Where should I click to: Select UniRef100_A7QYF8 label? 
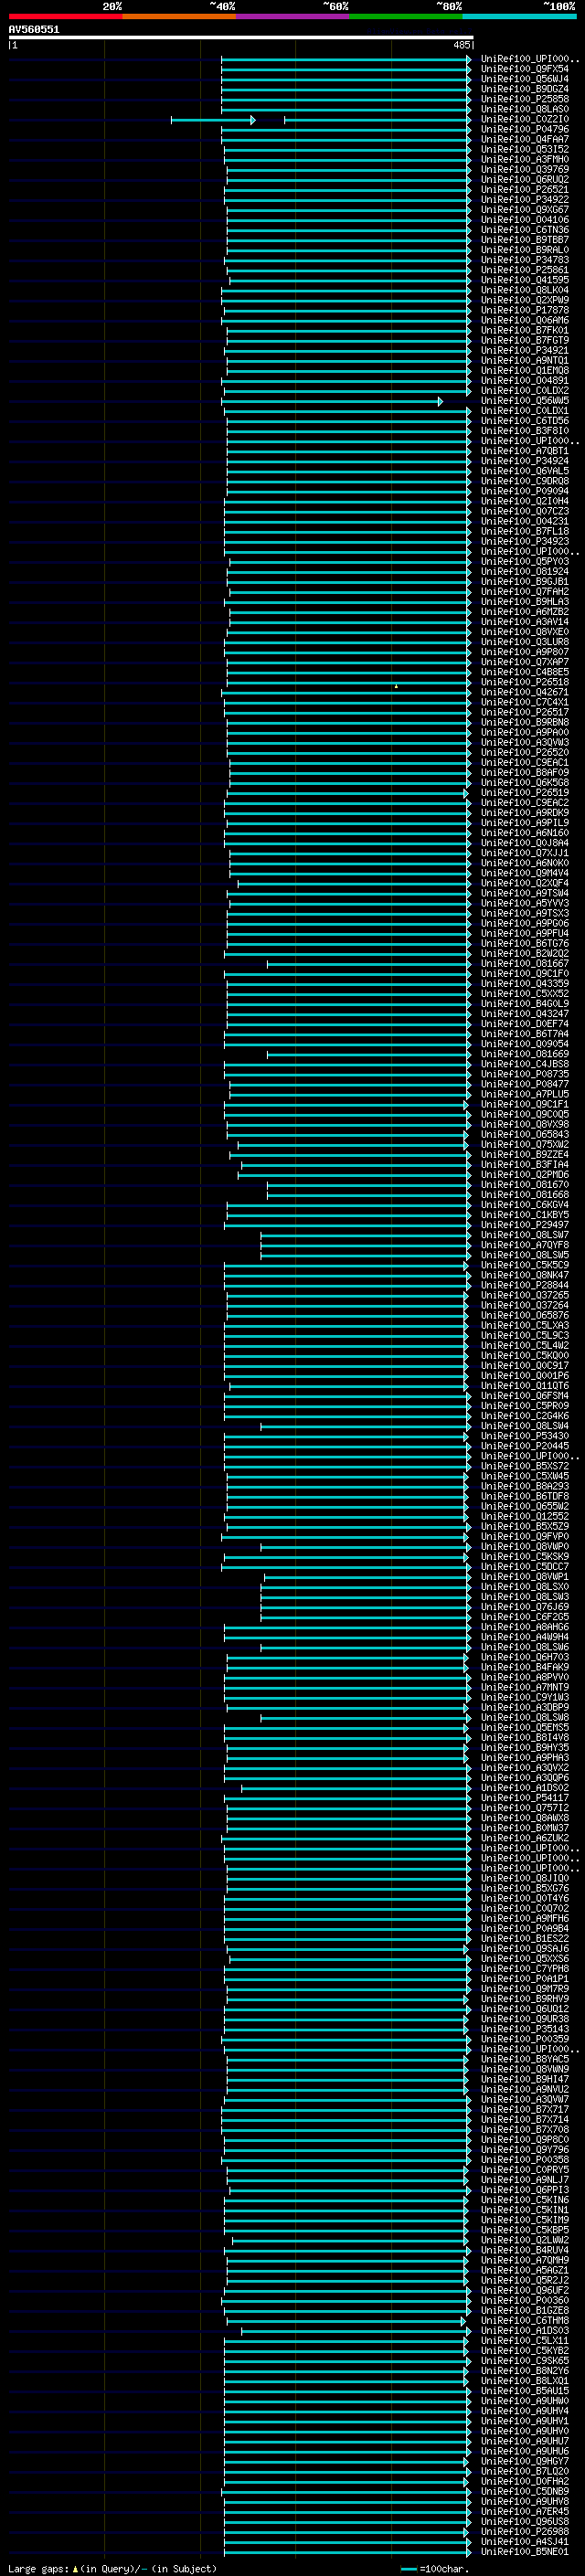[524, 1244]
